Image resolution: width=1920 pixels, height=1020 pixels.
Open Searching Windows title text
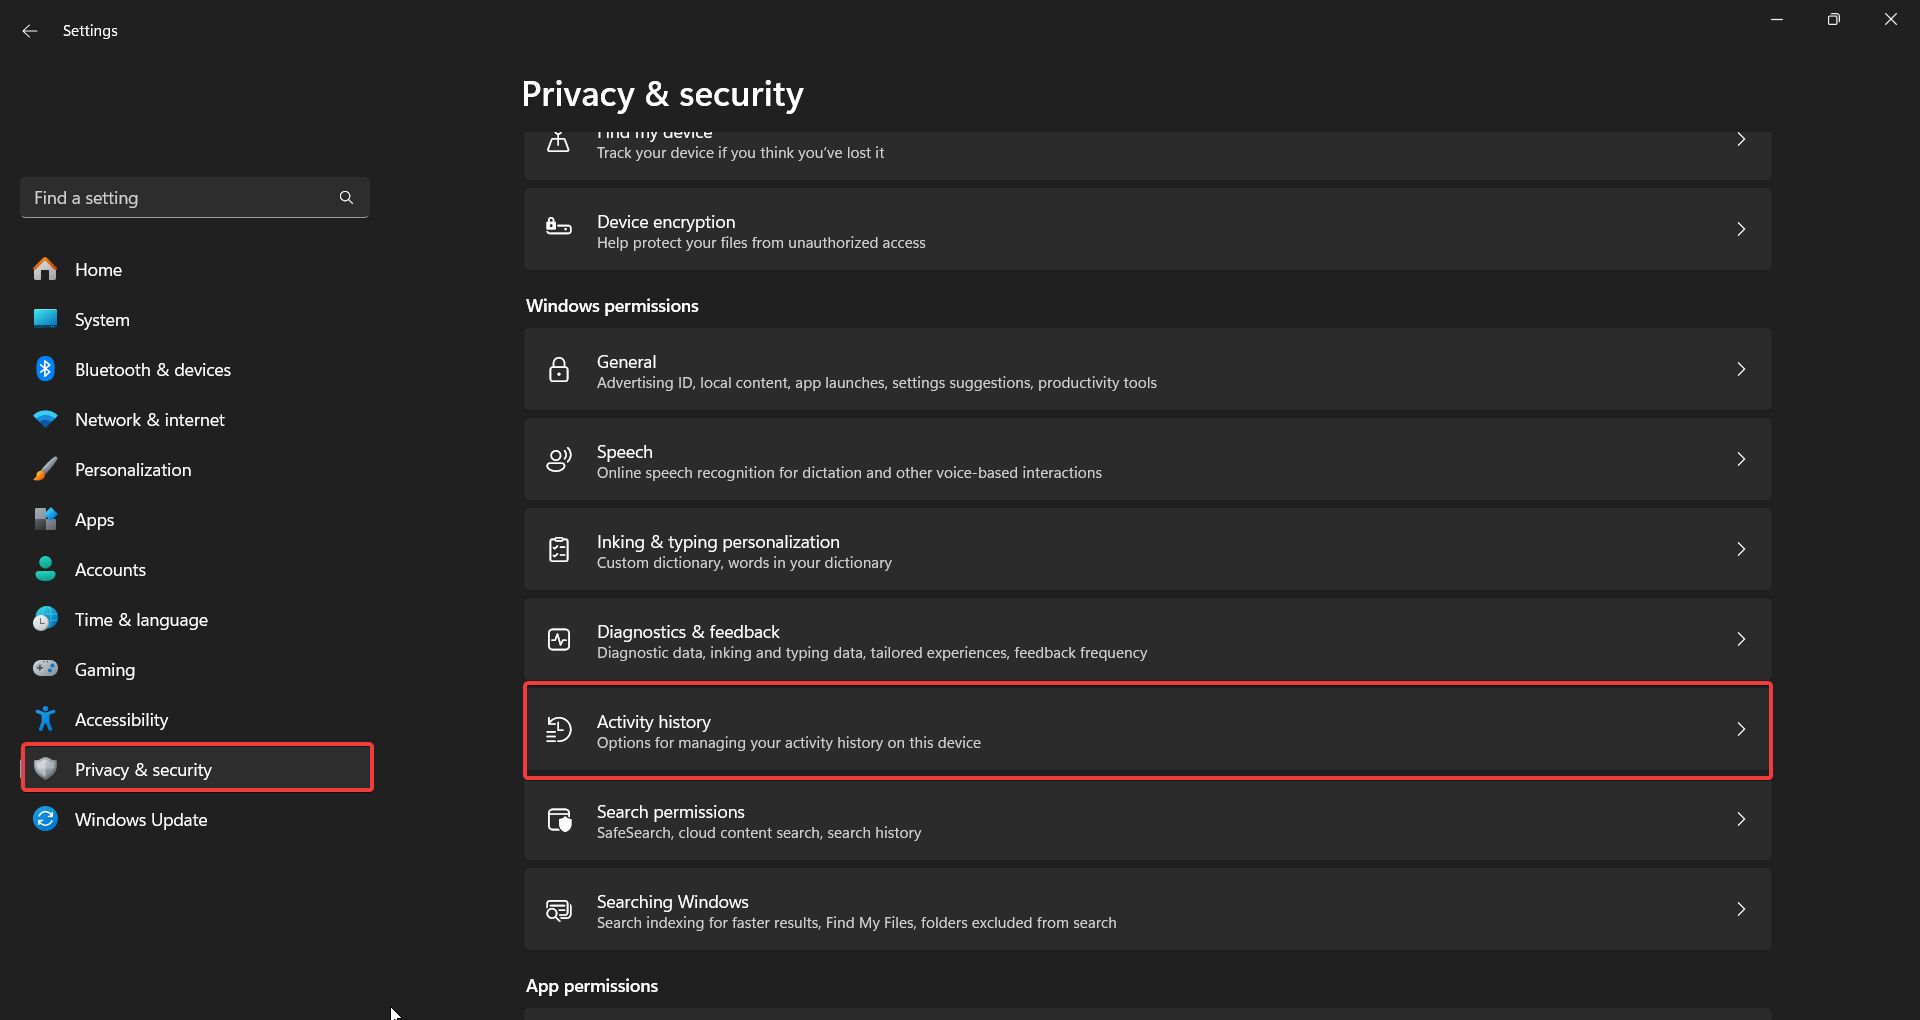[x=673, y=901]
